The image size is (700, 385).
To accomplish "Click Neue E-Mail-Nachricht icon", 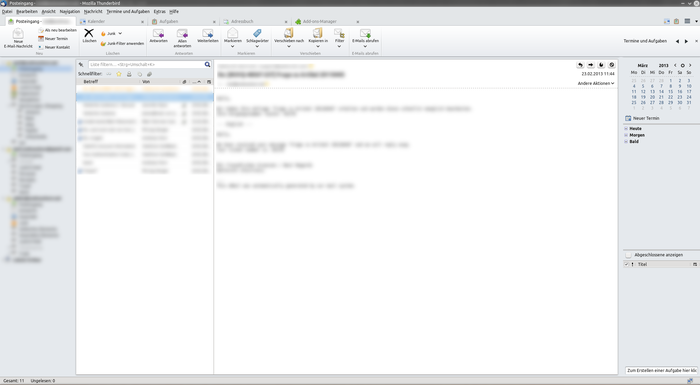I will coord(18,33).
